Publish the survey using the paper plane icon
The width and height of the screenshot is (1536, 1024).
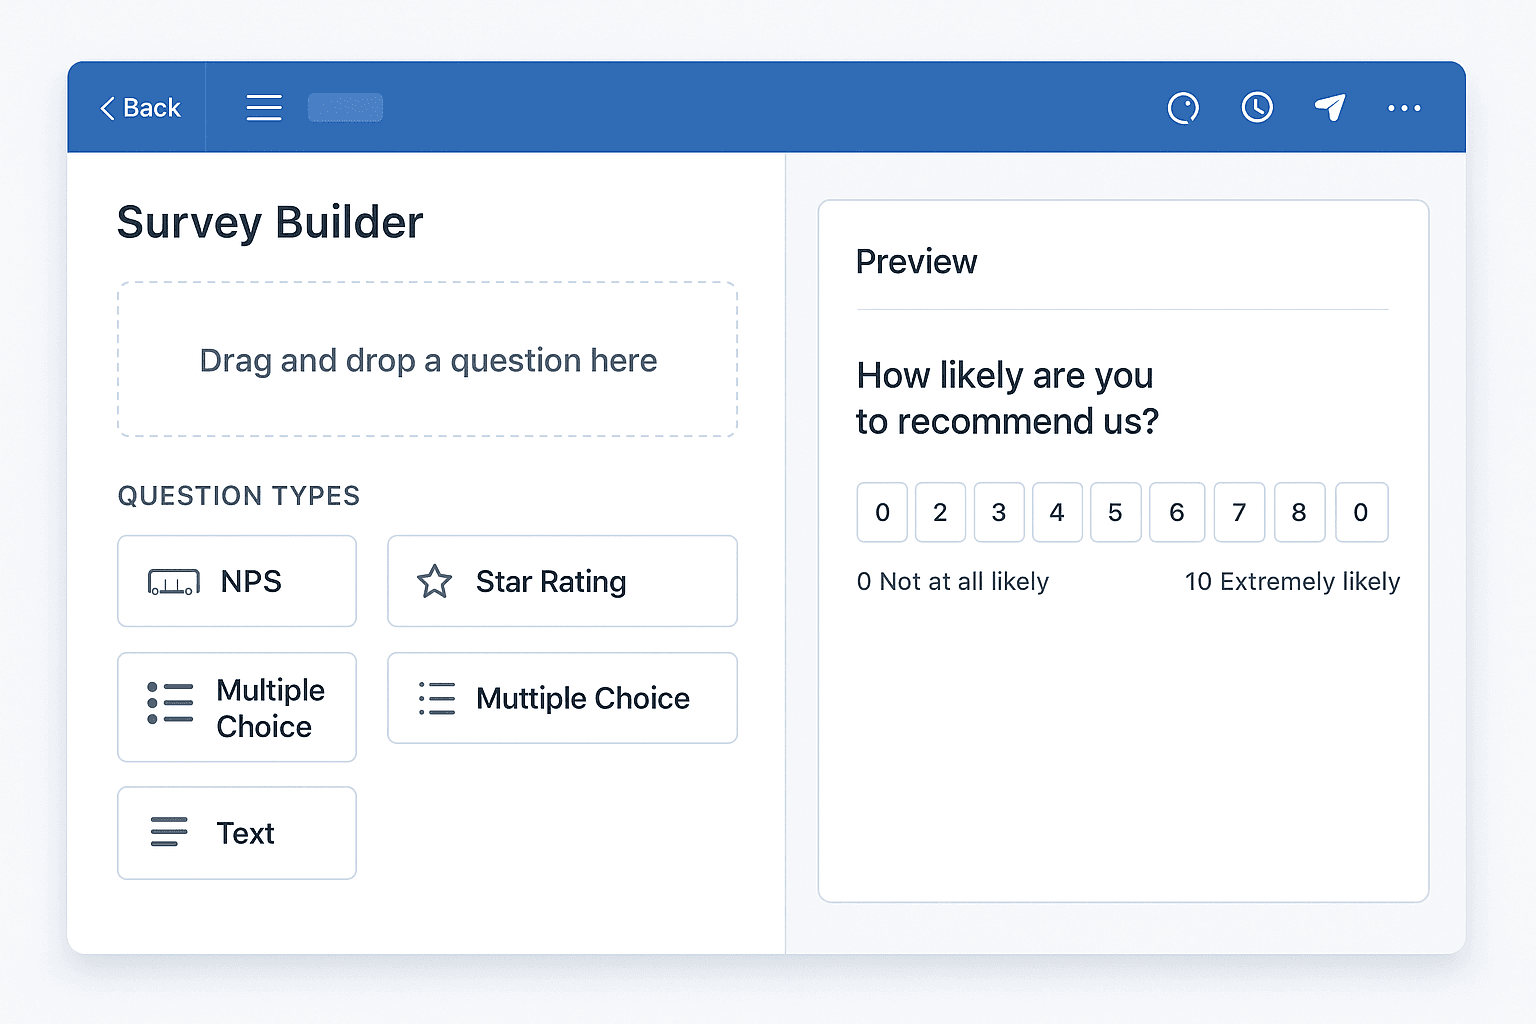pyautogui.click(x=1330, y=107)
